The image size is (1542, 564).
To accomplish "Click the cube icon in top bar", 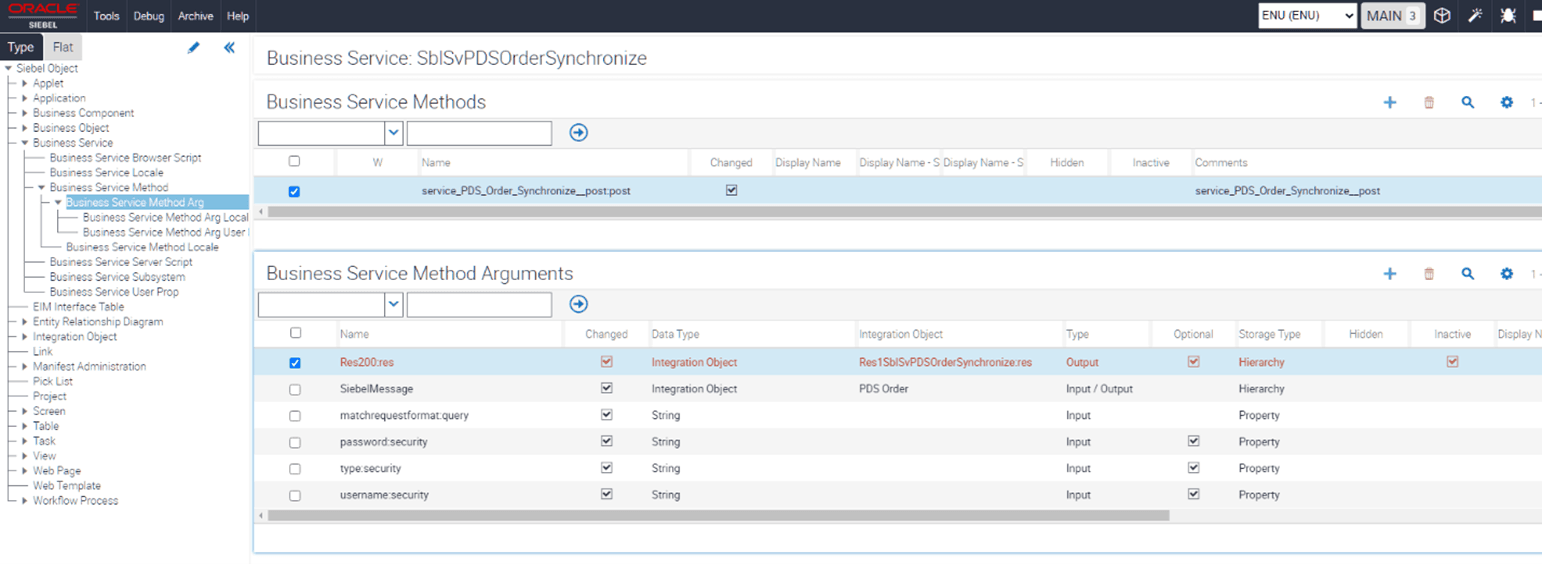I will (x=1441, y=16).
